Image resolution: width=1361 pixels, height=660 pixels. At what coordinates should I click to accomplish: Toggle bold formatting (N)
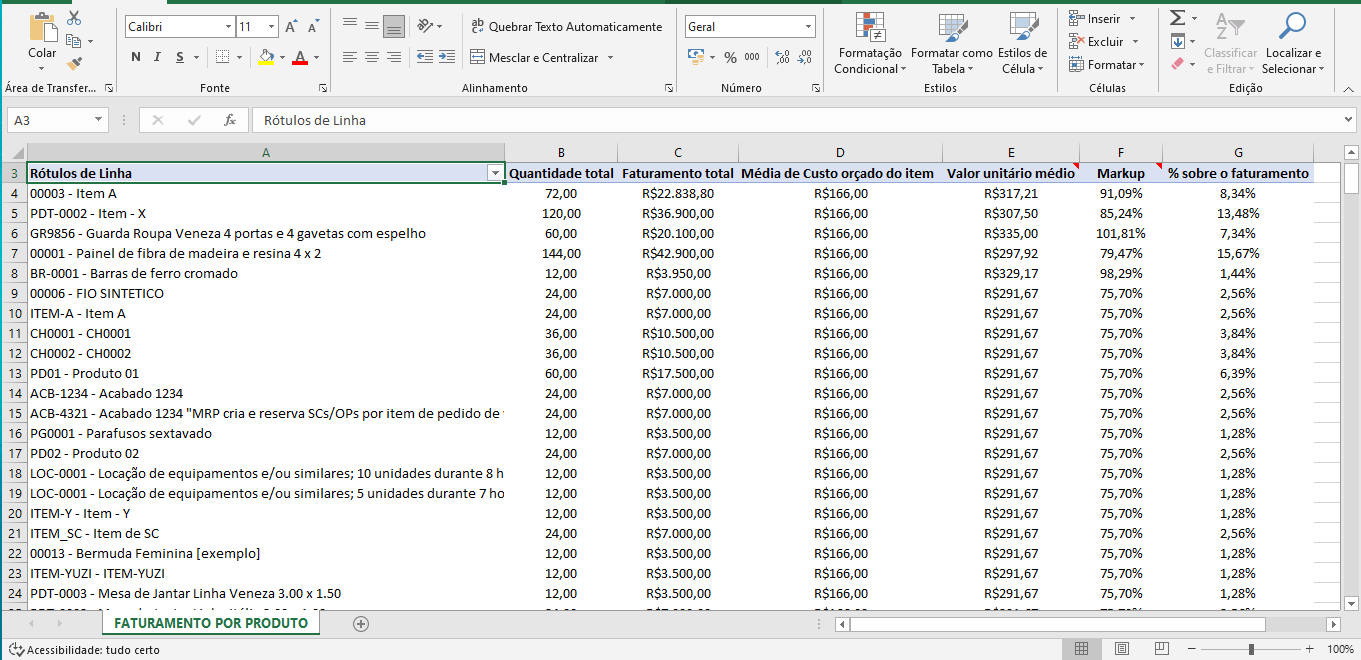136,57
